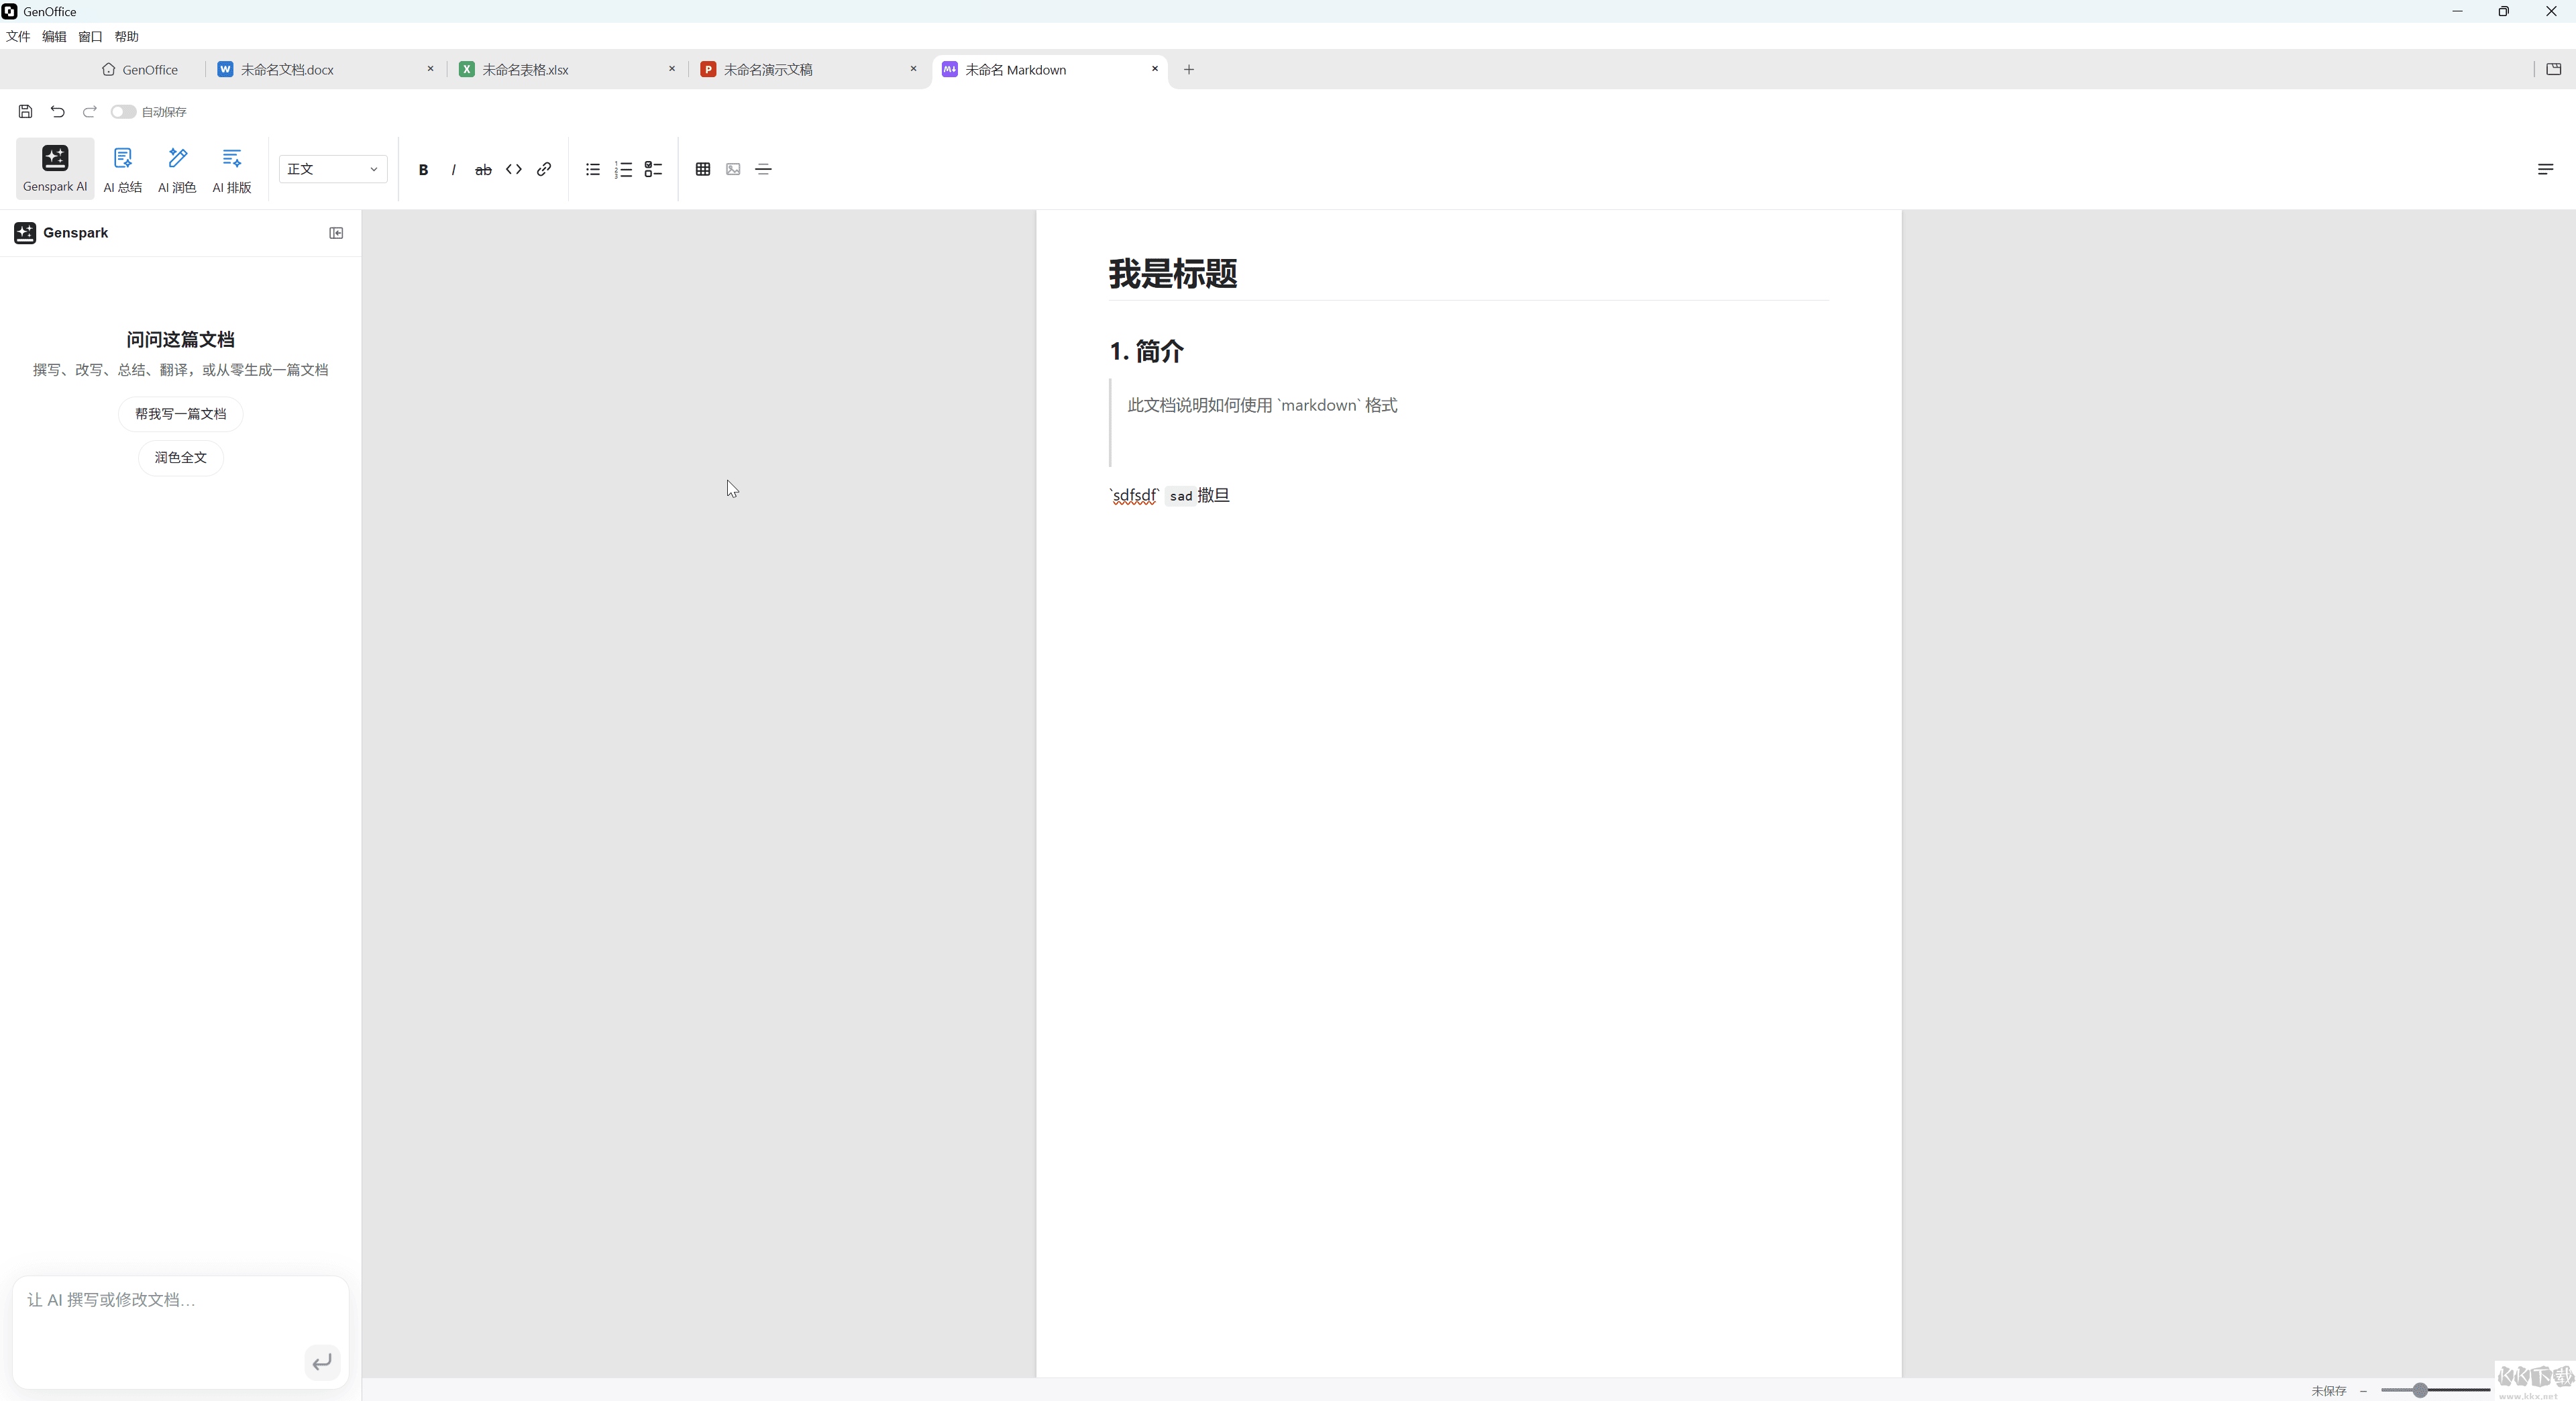
Task: Click 未保存 status in status bar
Action: pyautogui.click(x=2329, y=1391)
